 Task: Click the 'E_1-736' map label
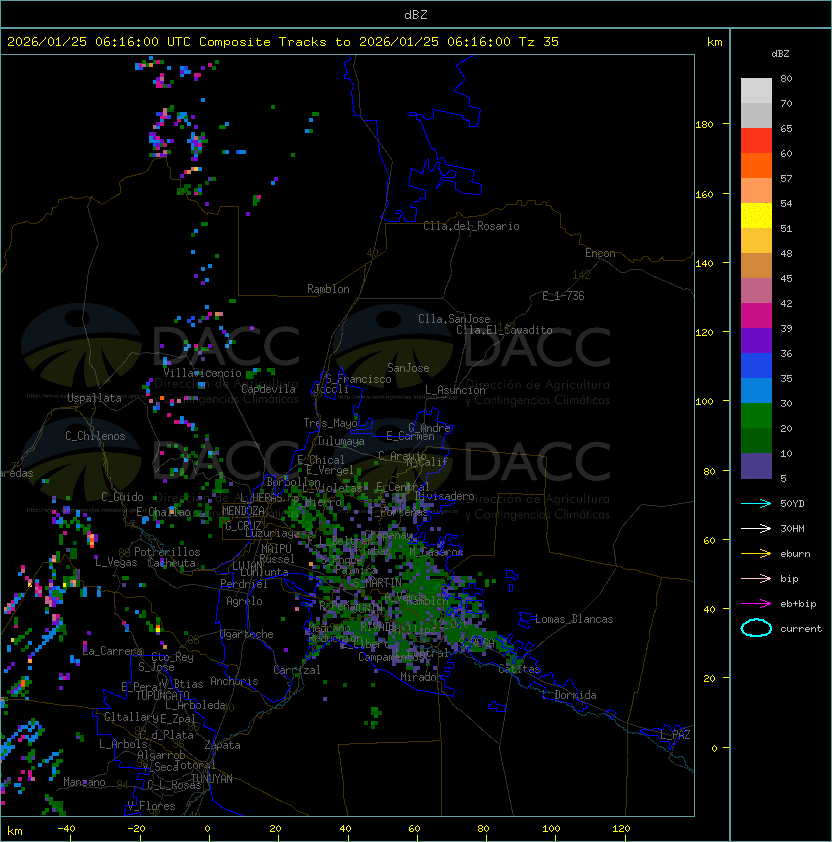pos(563,296)
